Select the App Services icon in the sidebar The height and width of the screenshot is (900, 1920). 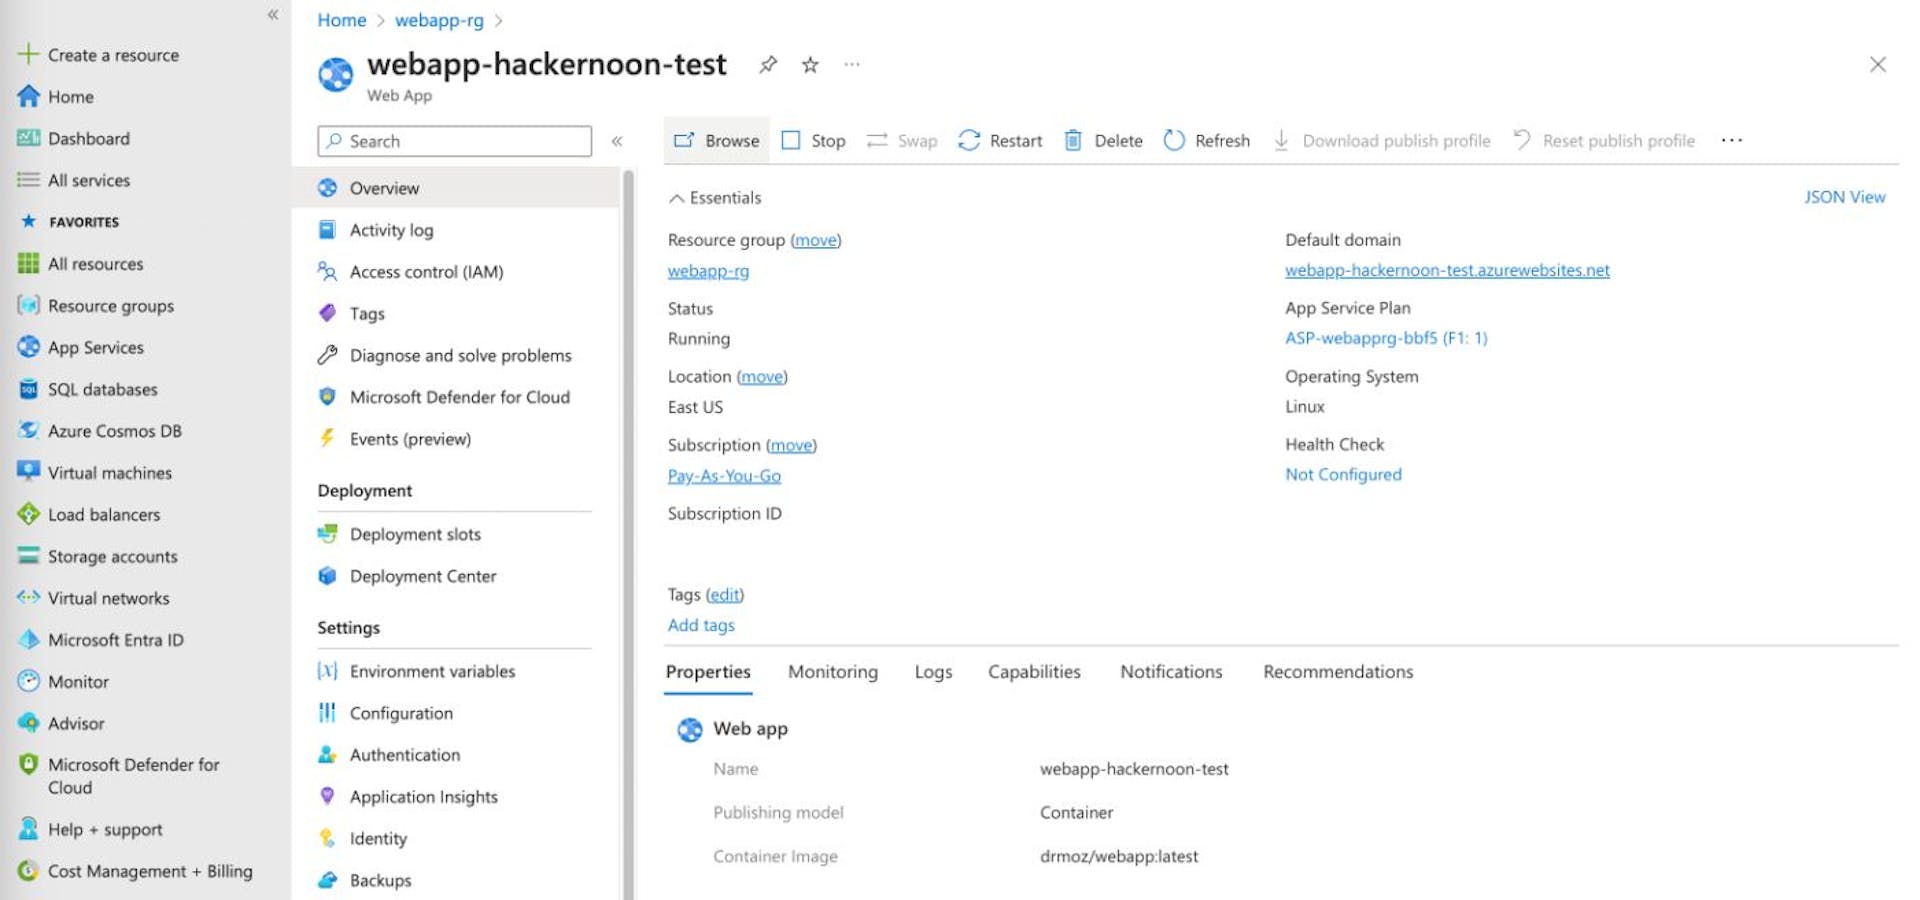pos(28,347)
